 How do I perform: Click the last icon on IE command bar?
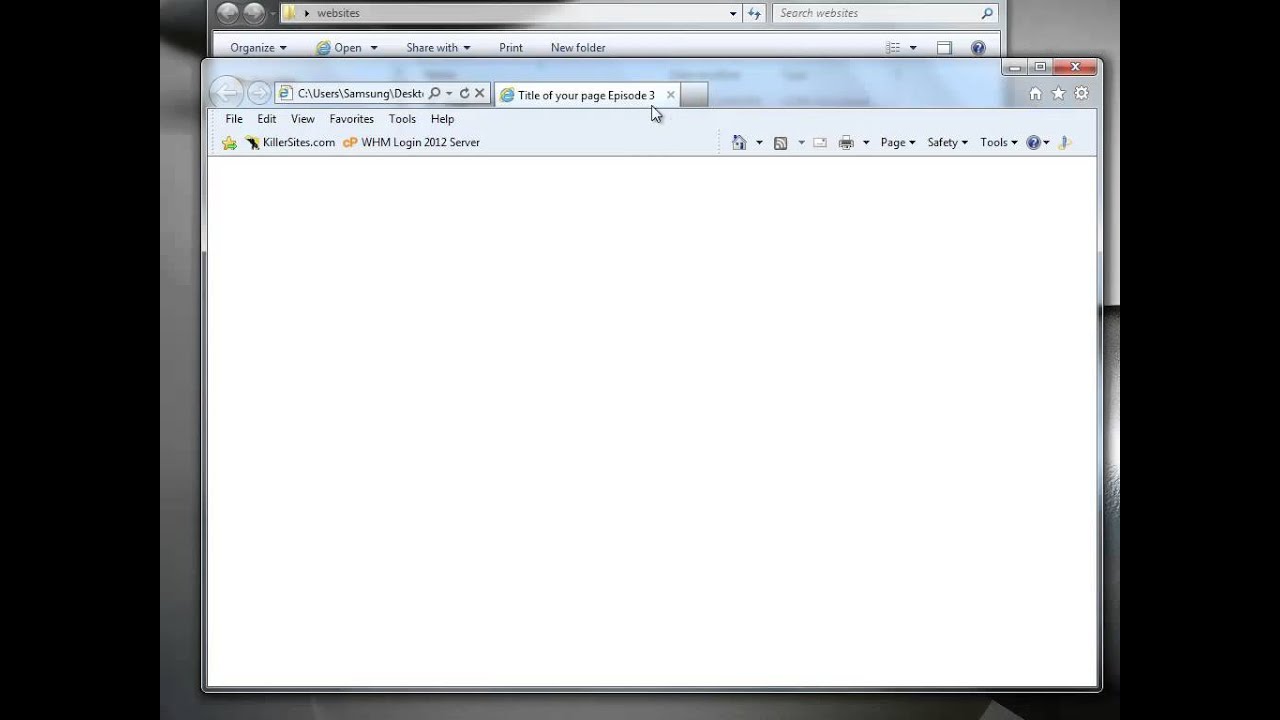coord(1065,143)
